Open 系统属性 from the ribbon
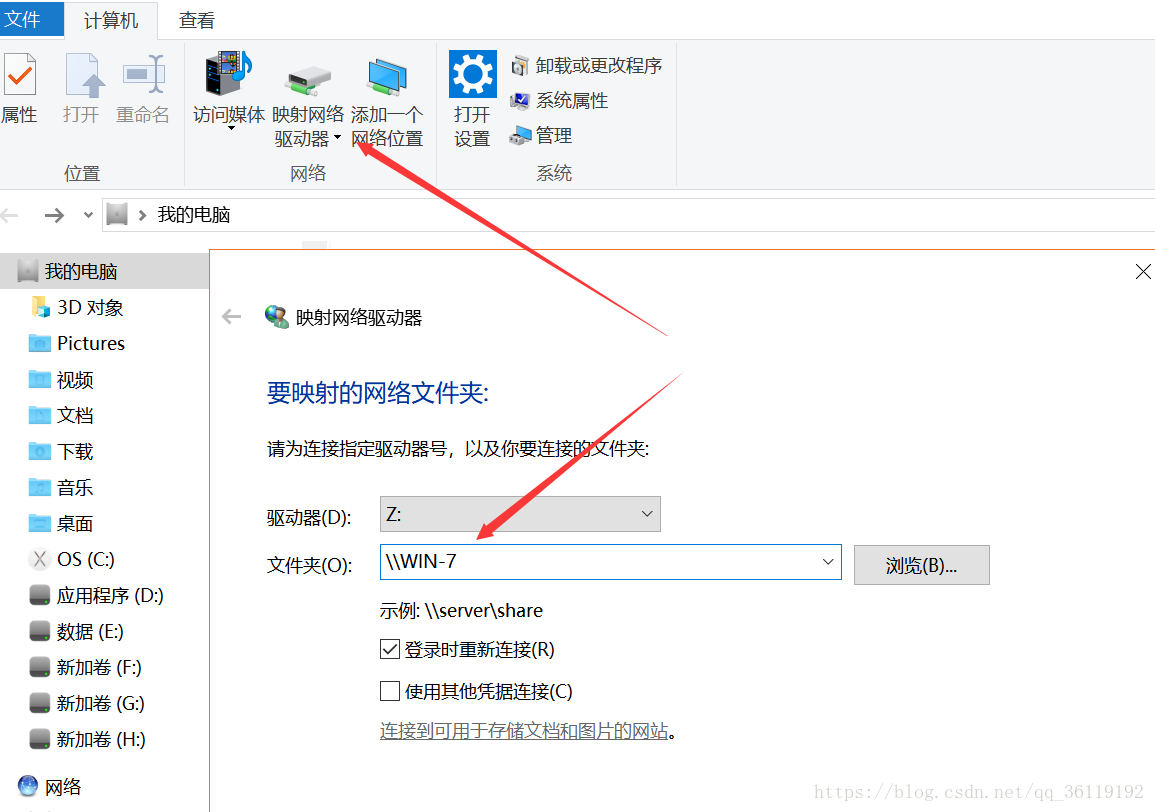Screen dimensions: 1155x812 [559, 100]
